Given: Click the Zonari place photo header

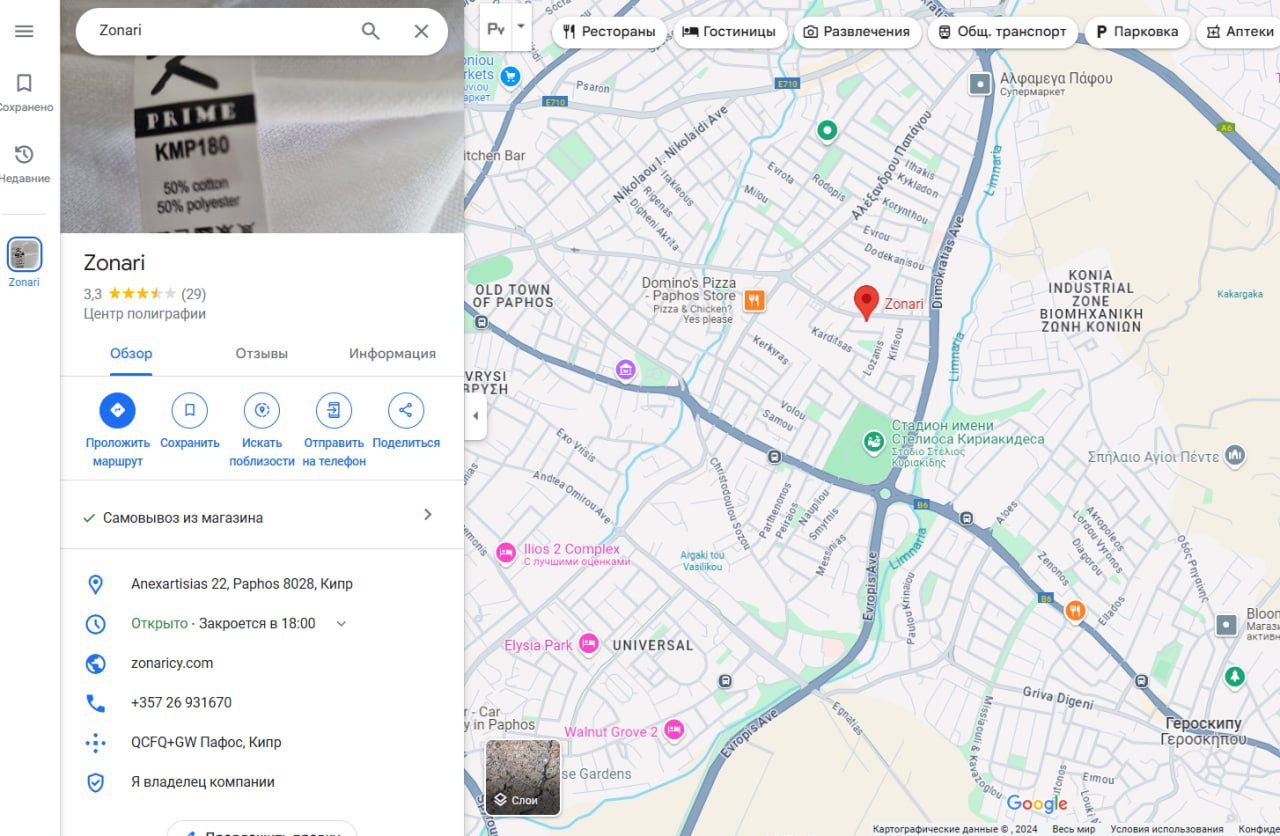Looking at the screenshot, I should (x=262, y=117).
